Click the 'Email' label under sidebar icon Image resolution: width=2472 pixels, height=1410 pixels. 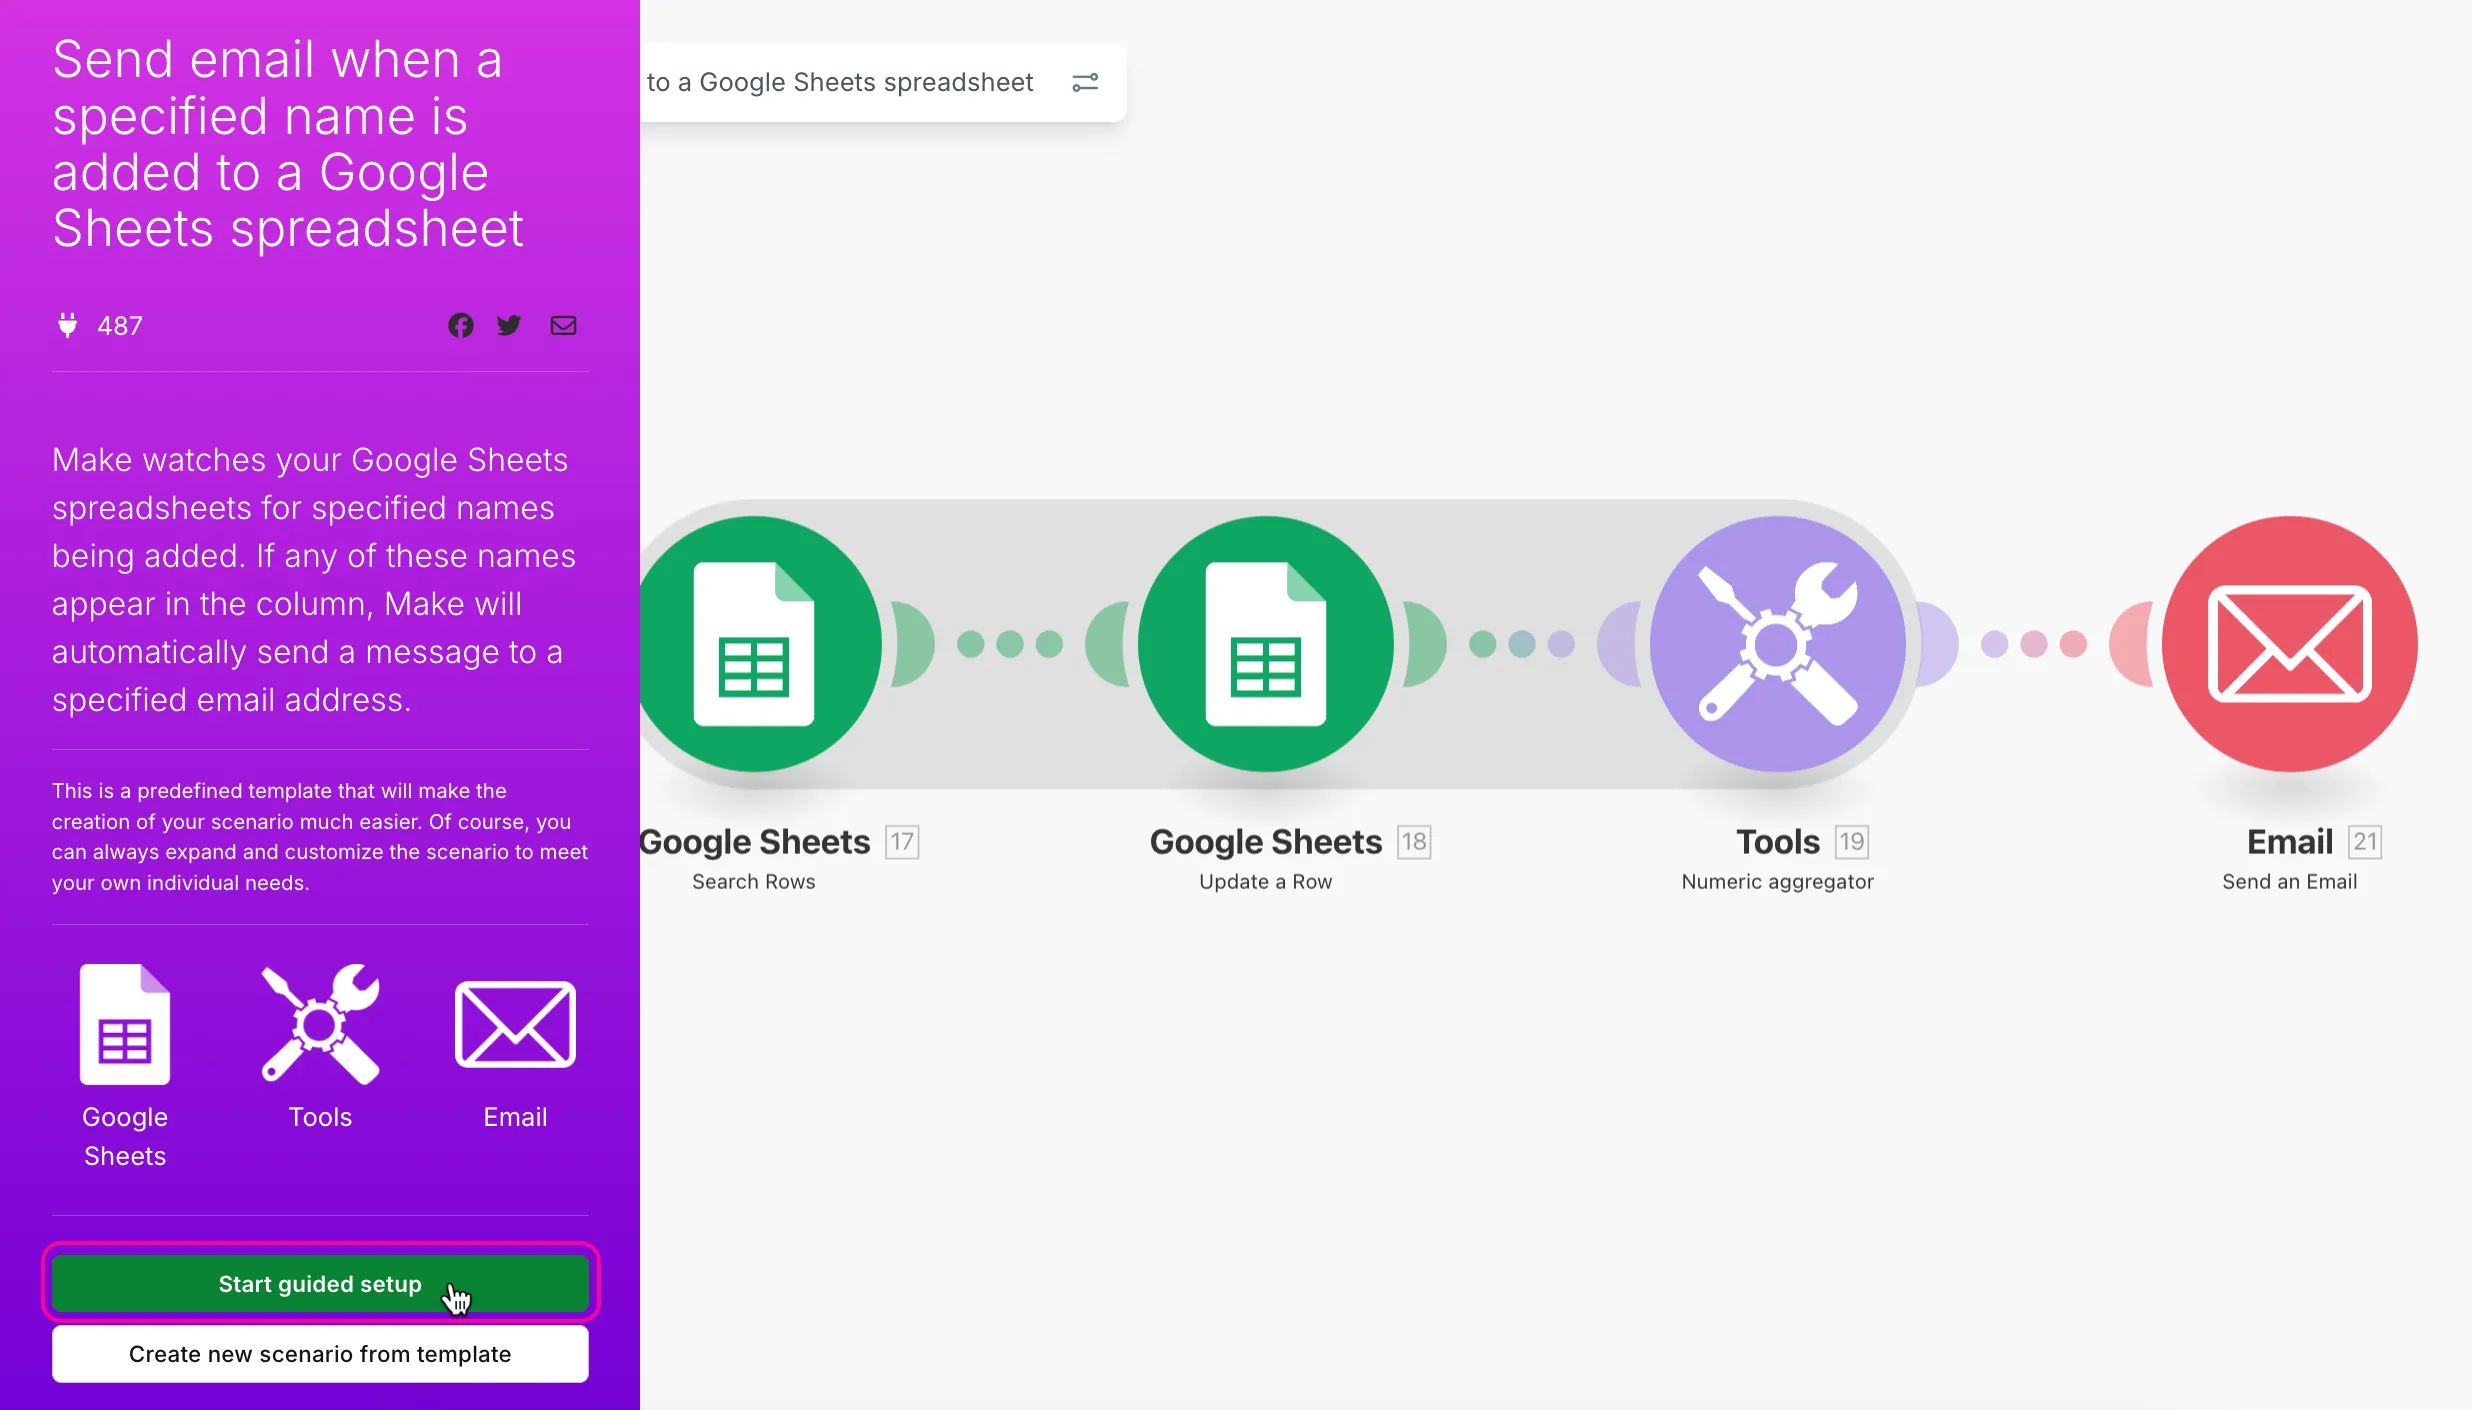pos(515,1117)
